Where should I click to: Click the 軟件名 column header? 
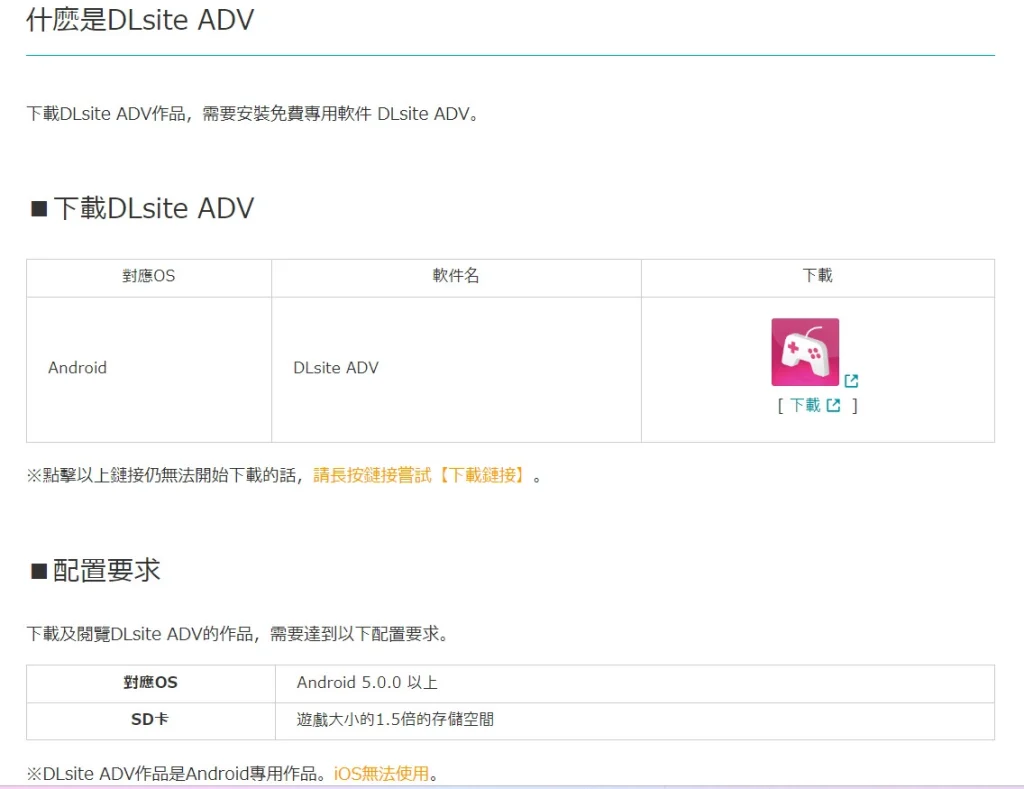(456, 276)
